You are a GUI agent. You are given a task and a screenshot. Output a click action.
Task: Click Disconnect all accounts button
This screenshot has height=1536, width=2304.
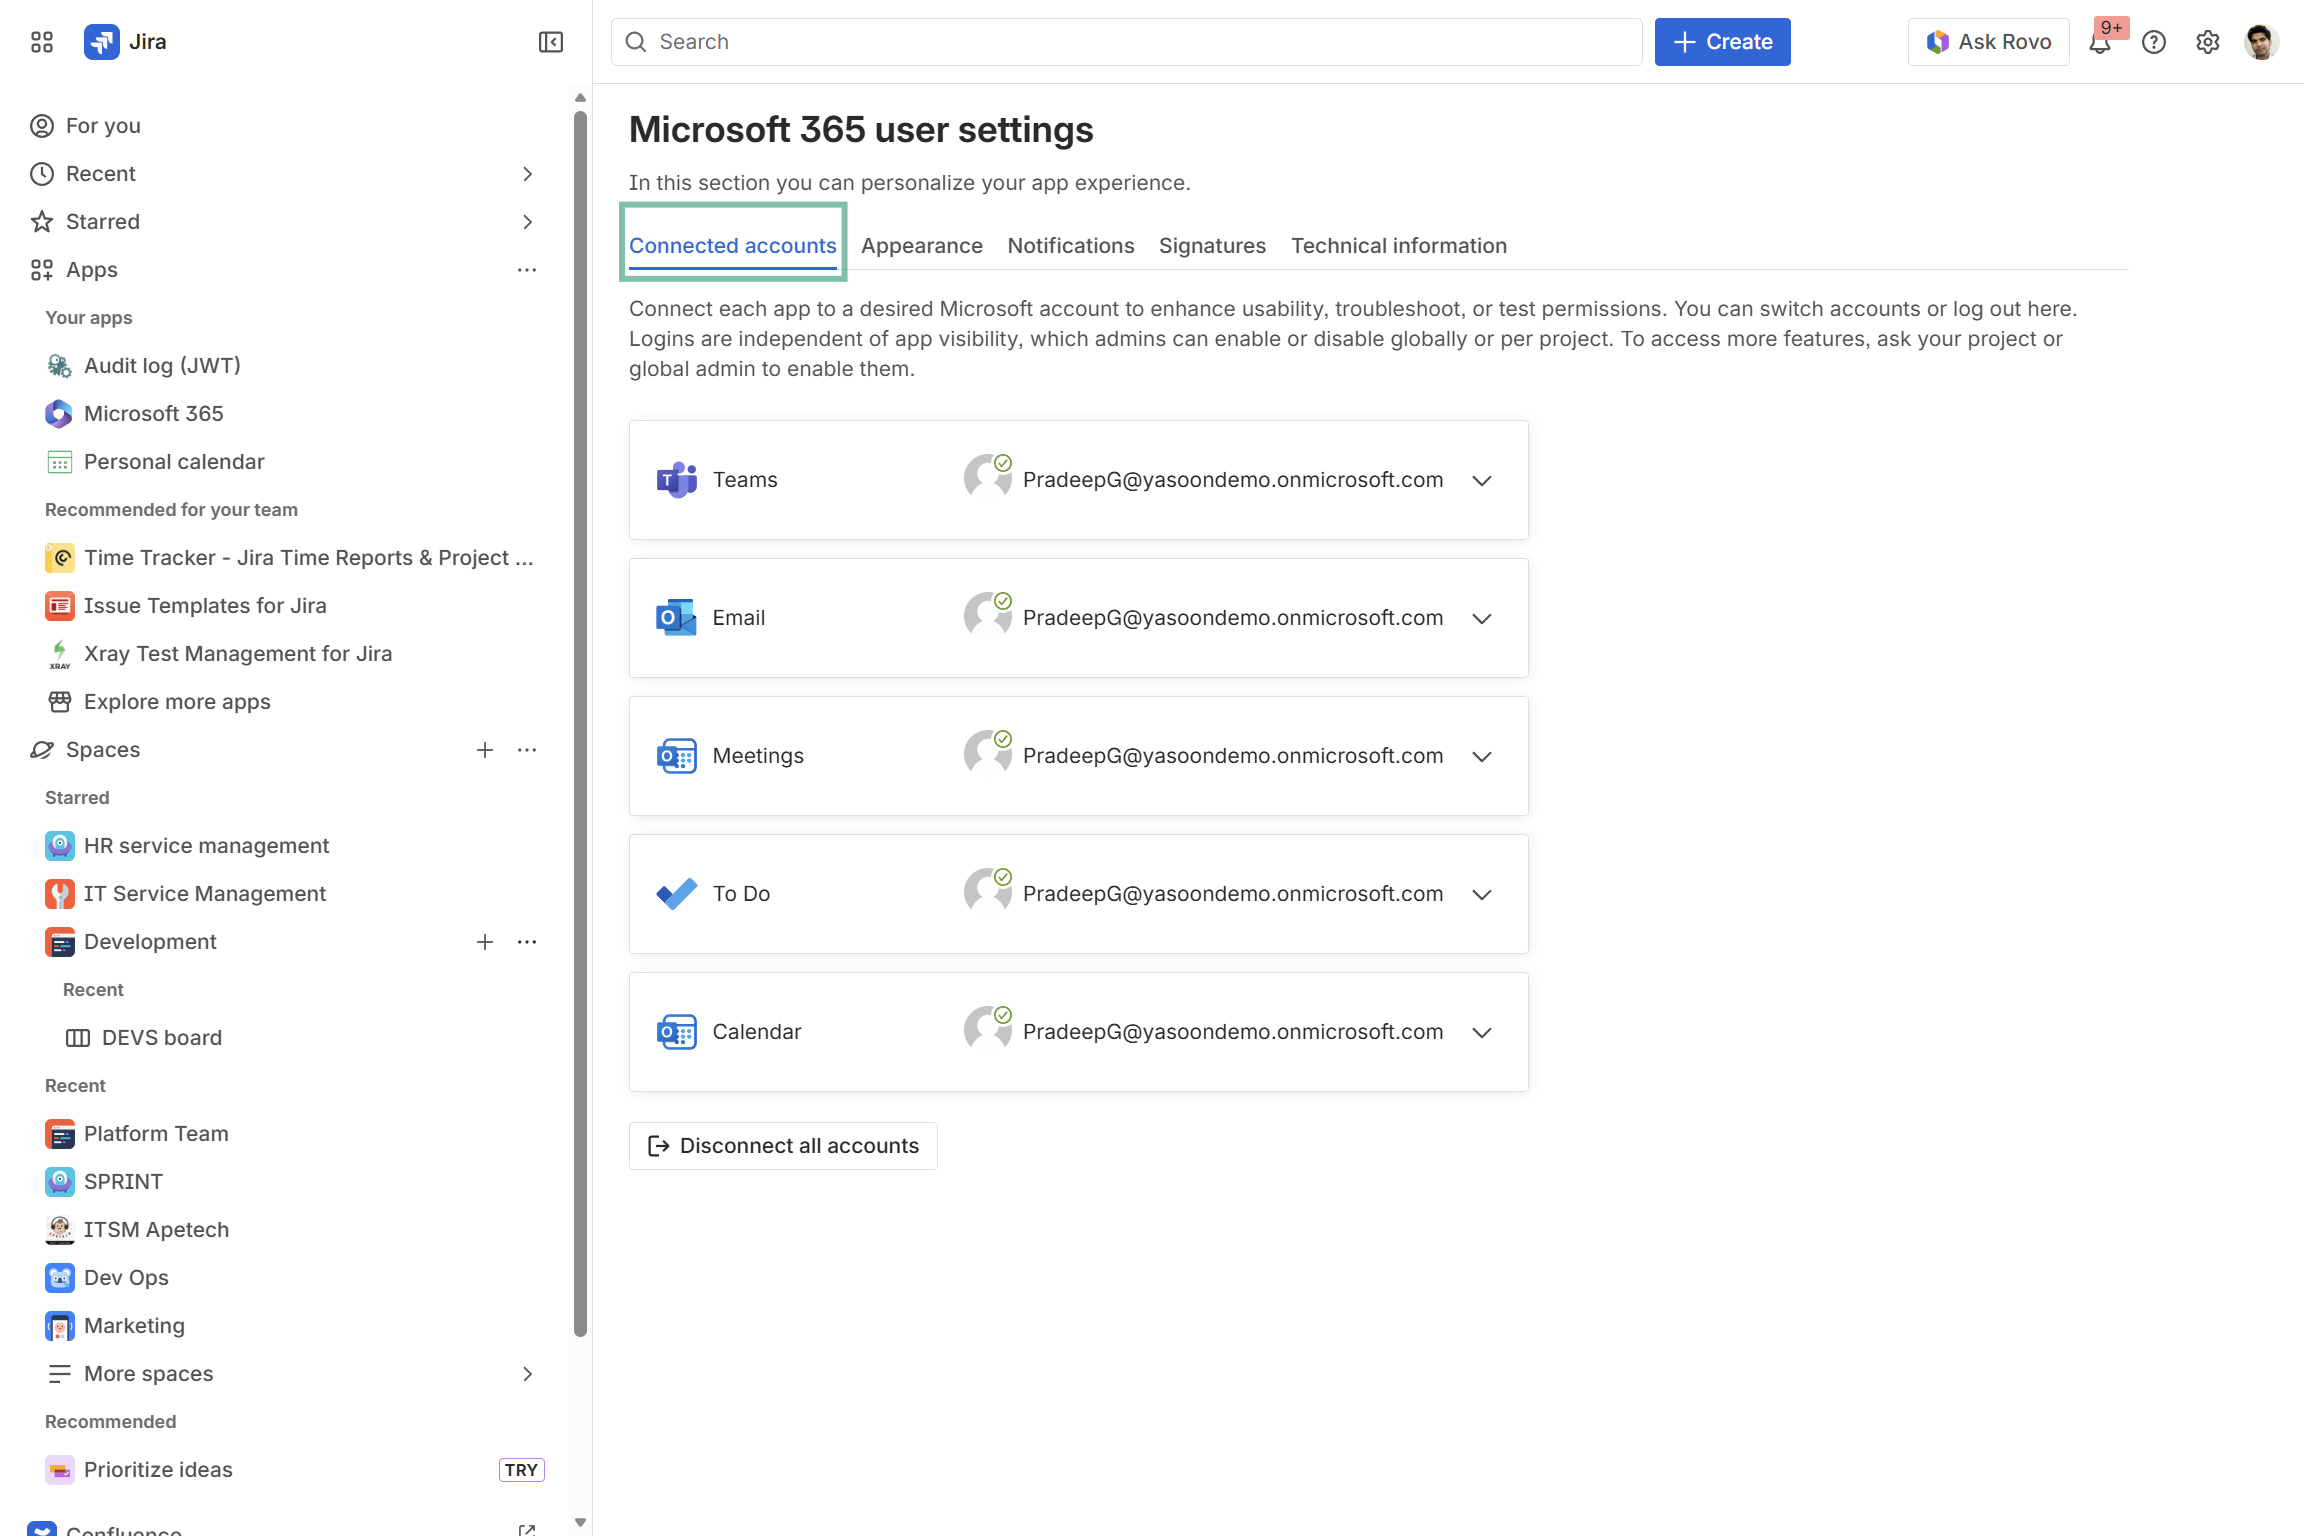(783, 1146)
